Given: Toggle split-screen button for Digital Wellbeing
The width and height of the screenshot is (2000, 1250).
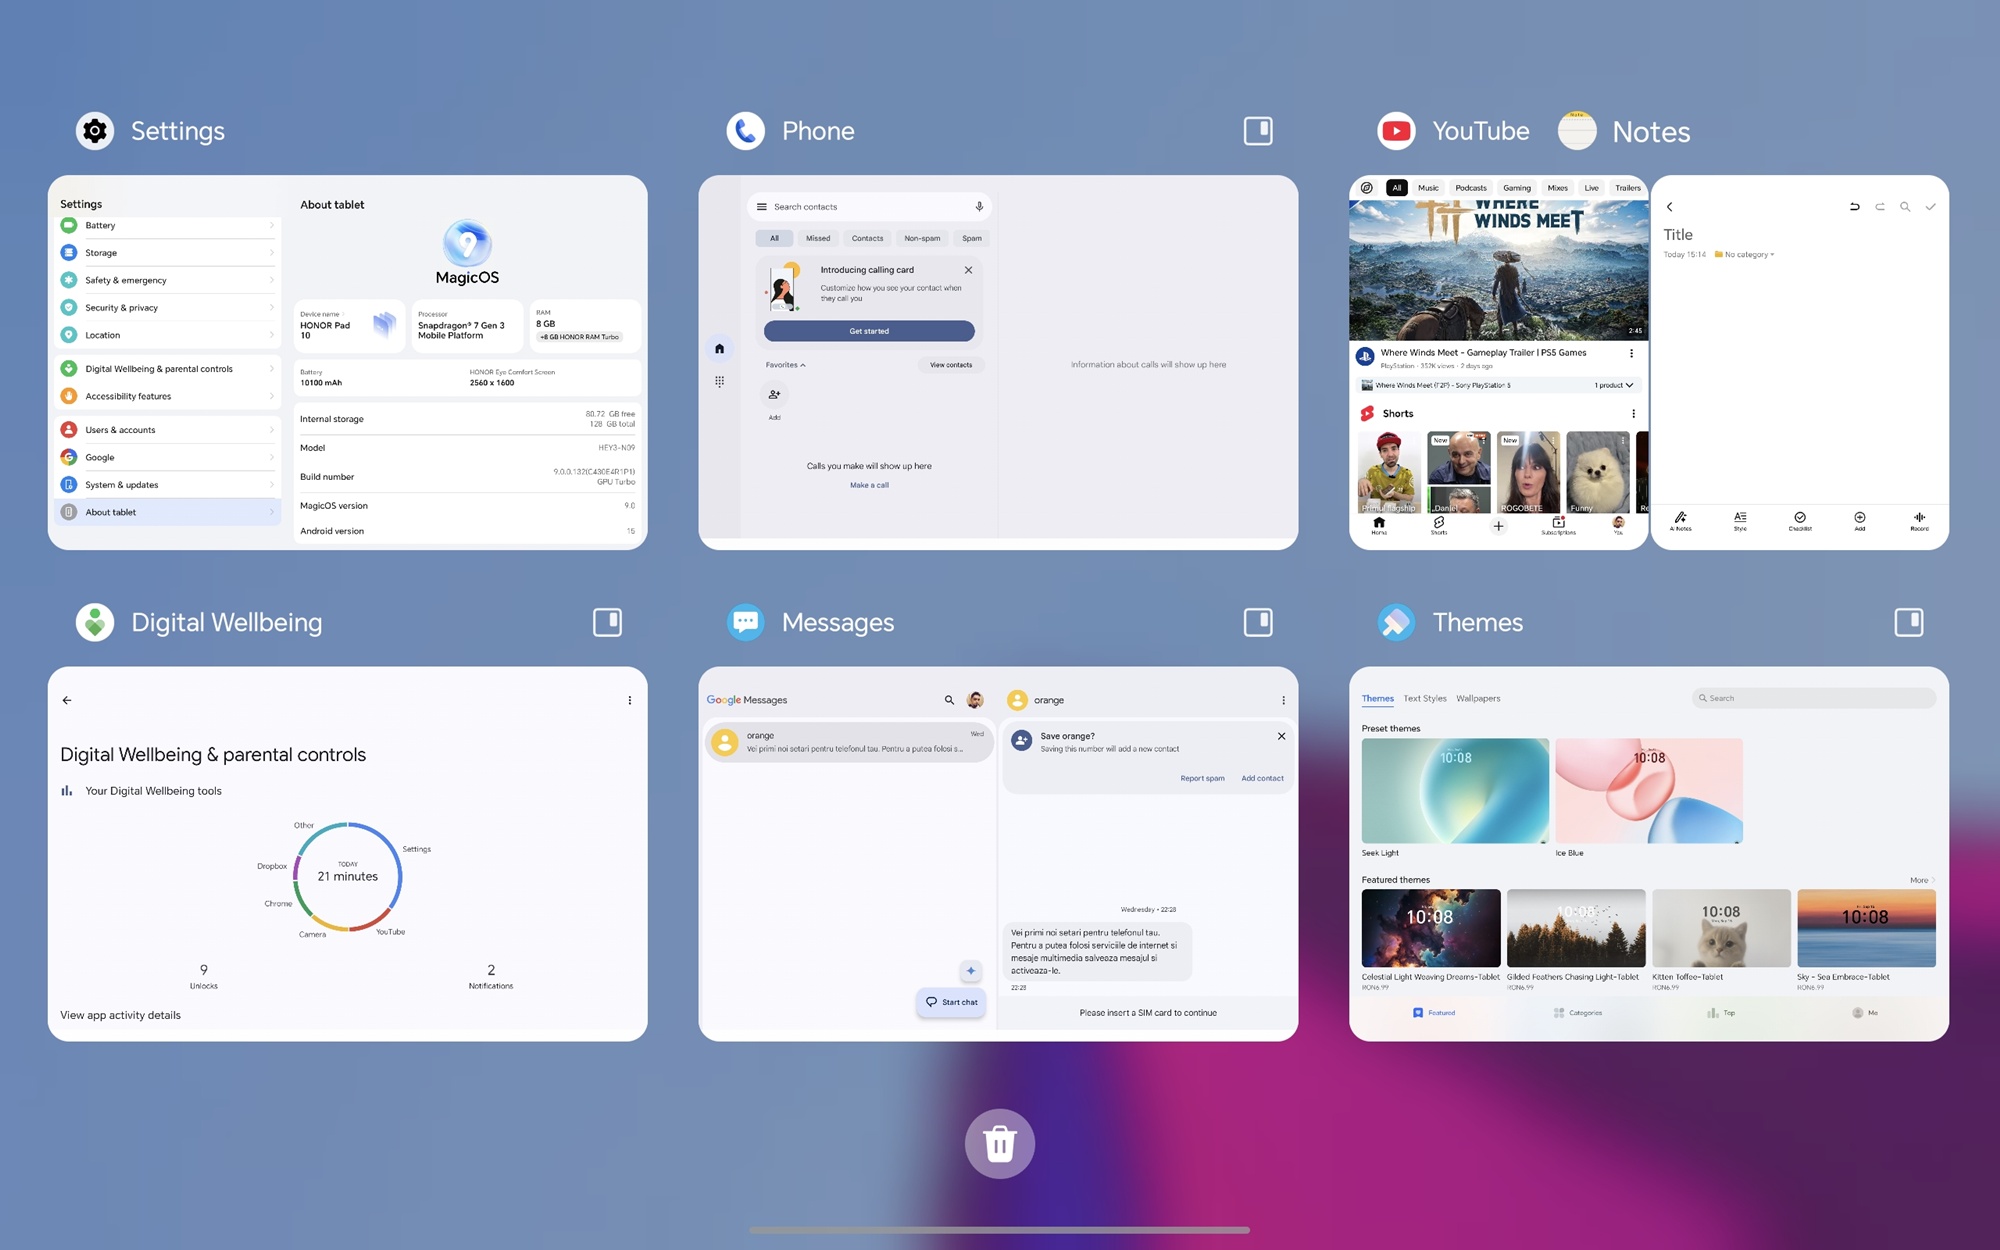Looking at the screenshot, I should tap(607, 622).
